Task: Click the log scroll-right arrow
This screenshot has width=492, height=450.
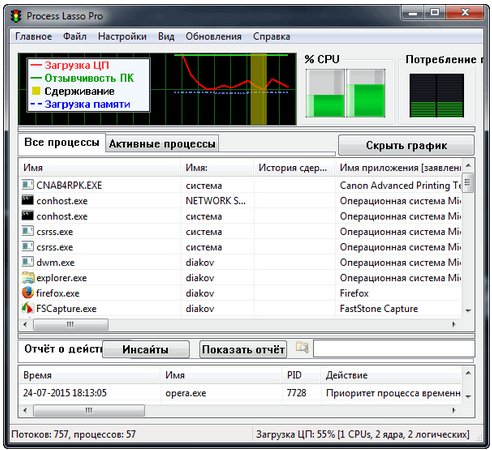Action: point(454,410)
